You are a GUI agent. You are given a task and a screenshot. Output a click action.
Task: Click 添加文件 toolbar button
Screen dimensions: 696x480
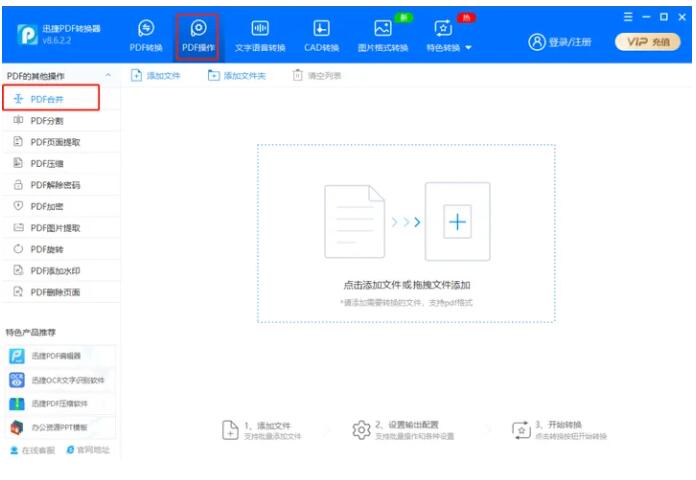(156, 76)
